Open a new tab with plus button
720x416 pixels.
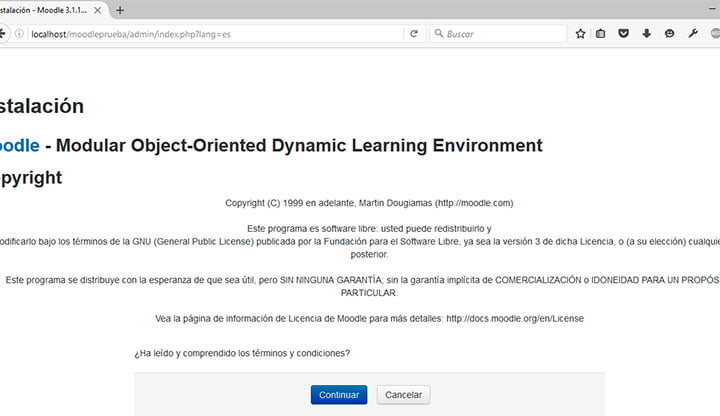[x=120, y=10]
